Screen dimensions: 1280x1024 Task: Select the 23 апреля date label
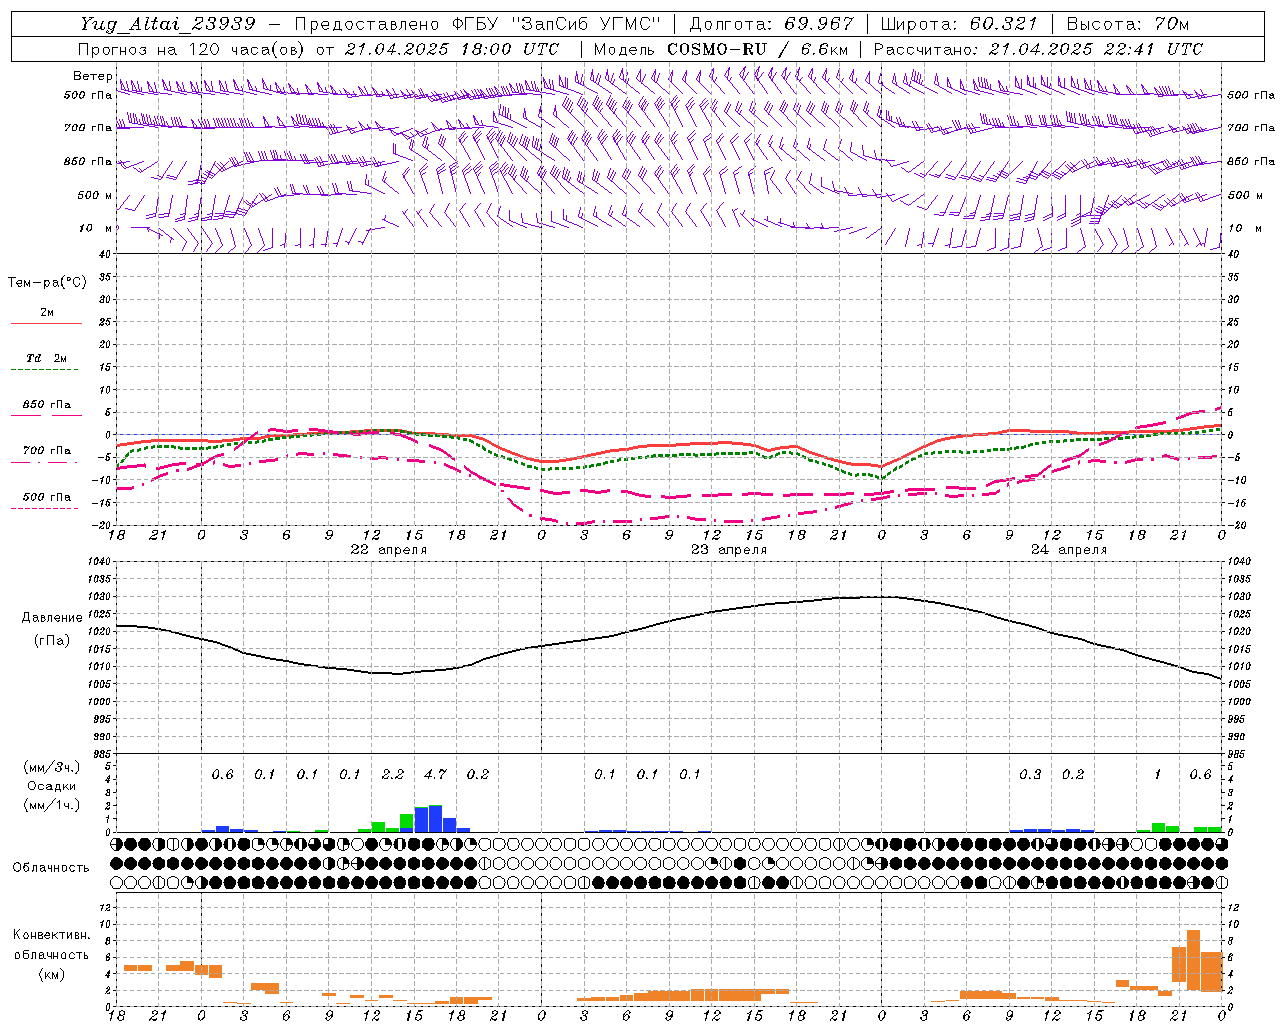pos(729,550)
